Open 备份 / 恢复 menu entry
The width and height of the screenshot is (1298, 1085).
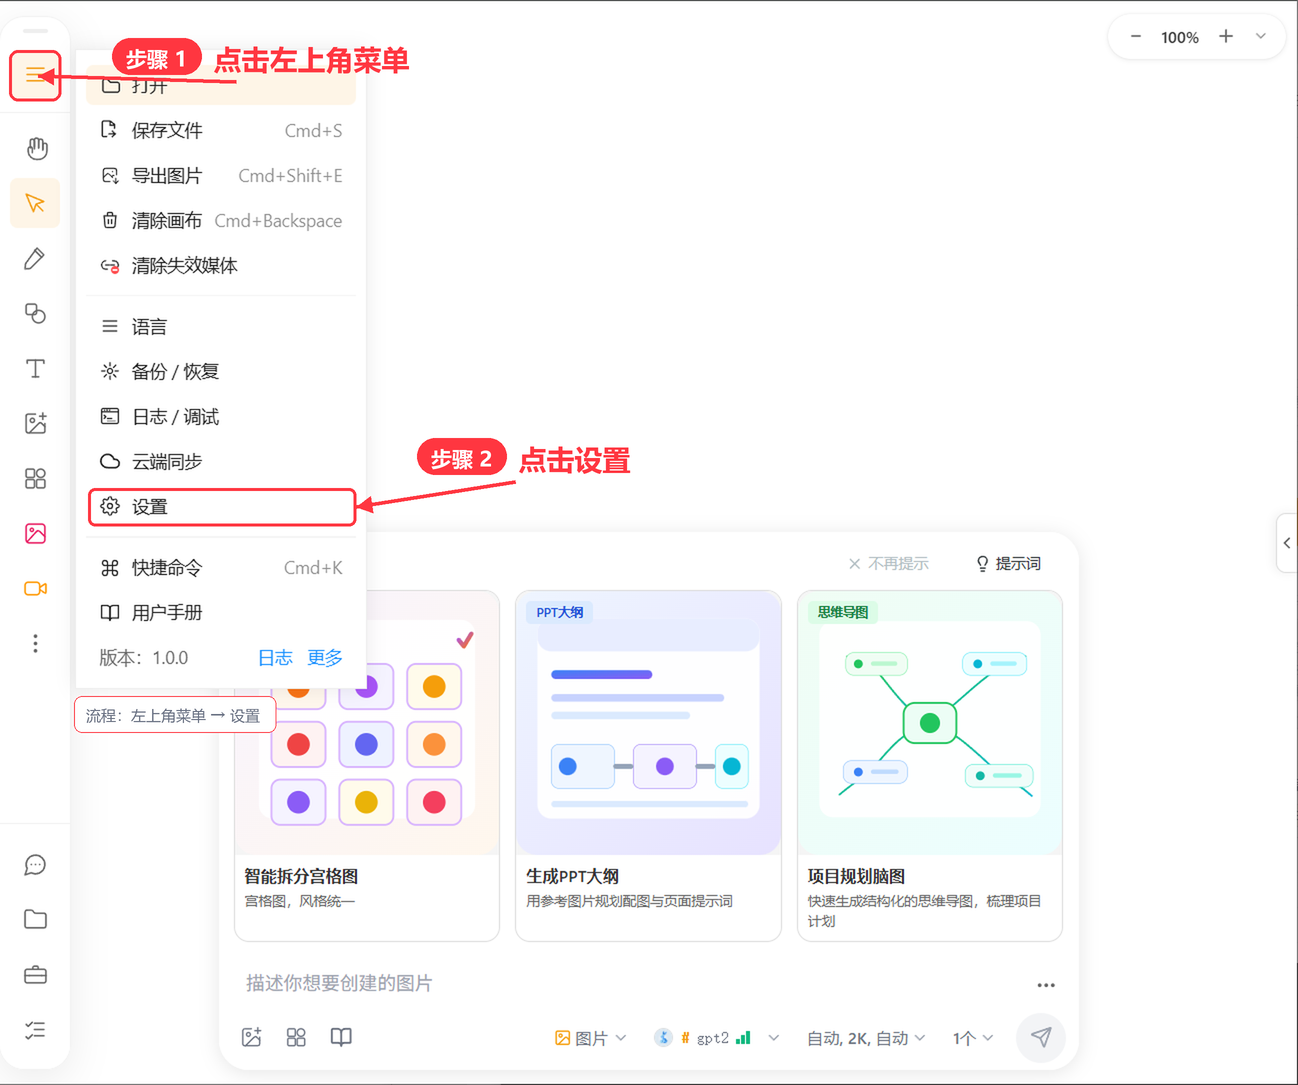click(x=221, y=372)
